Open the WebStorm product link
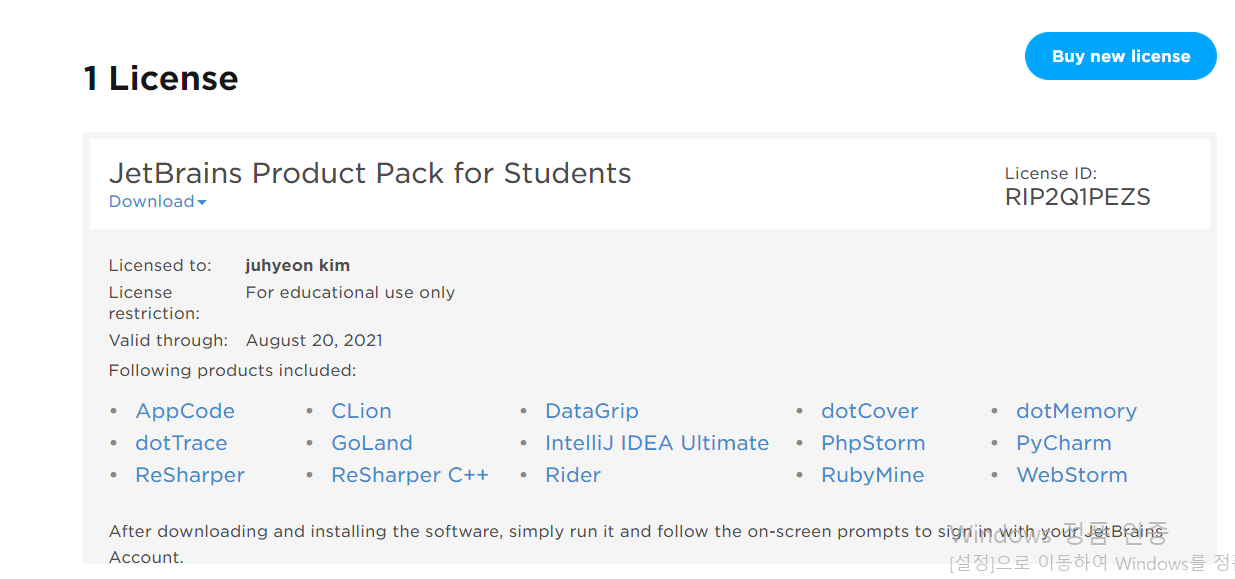Image resolution: width=1235 pixels, height=579 pixels. (x=1071, y=475)
